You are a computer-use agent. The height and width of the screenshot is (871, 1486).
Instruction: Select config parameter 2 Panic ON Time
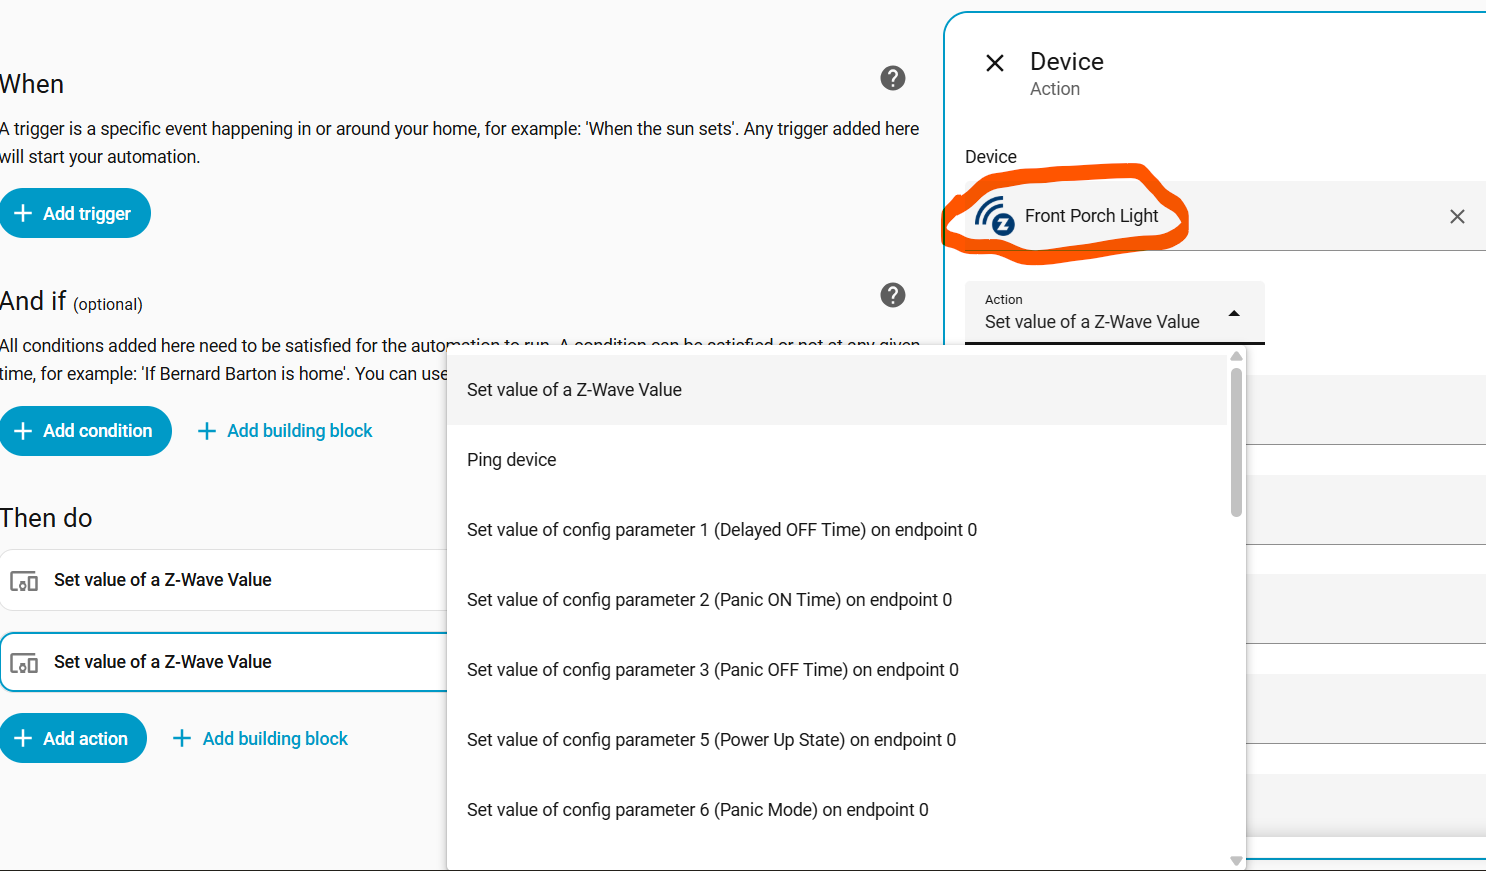point(709,600)
